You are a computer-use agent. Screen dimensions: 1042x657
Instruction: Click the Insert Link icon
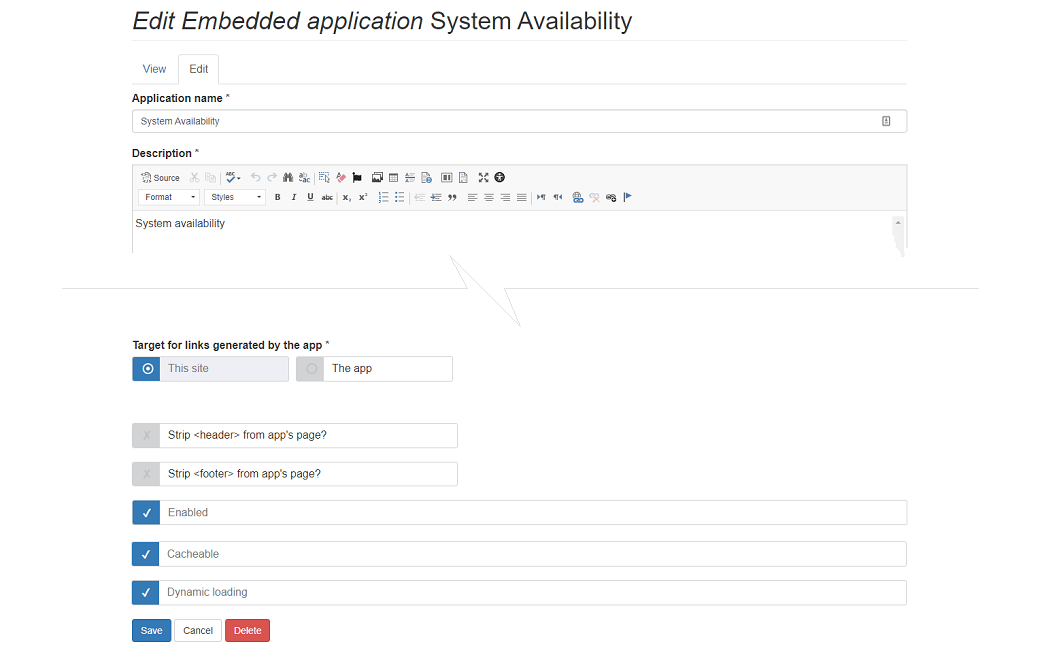pos(577,197)
